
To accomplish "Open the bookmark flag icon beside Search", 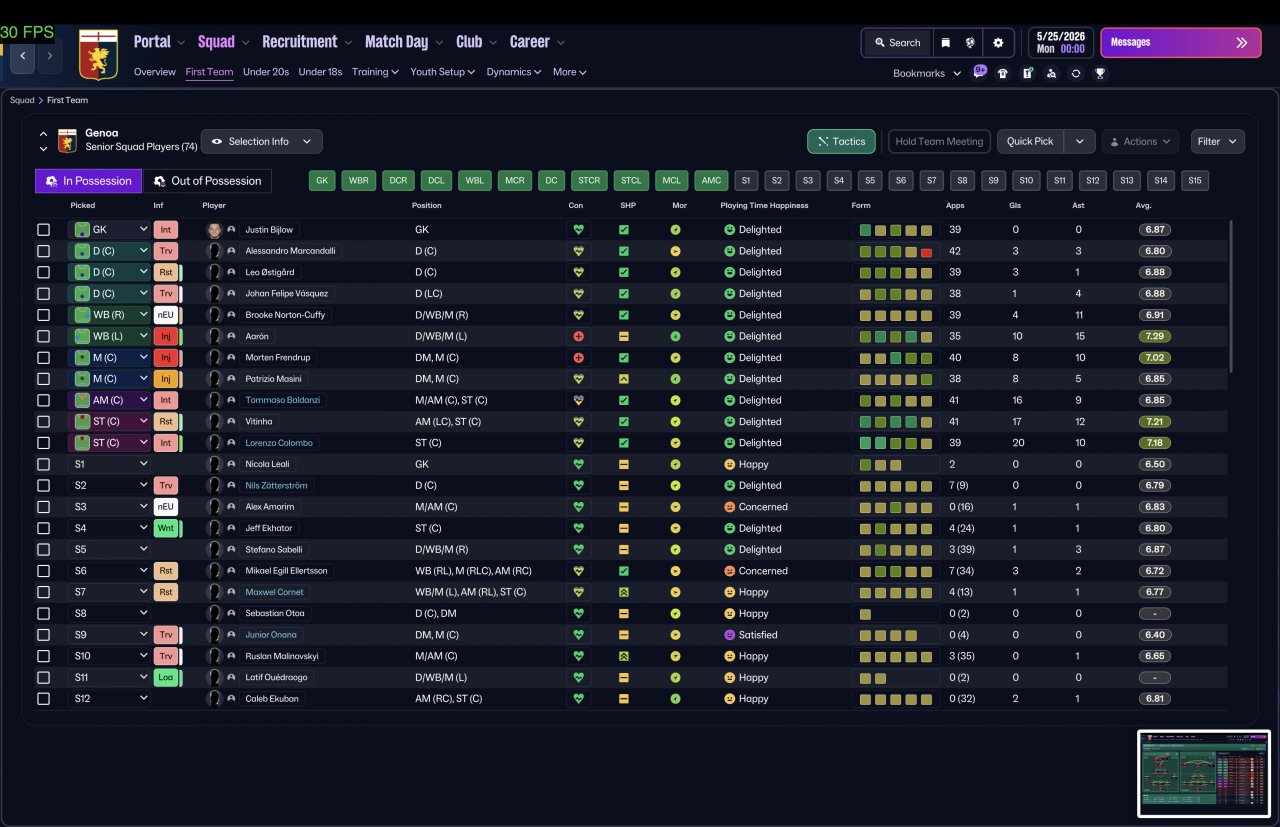I will pyautogui.click(x=945, y=43).
